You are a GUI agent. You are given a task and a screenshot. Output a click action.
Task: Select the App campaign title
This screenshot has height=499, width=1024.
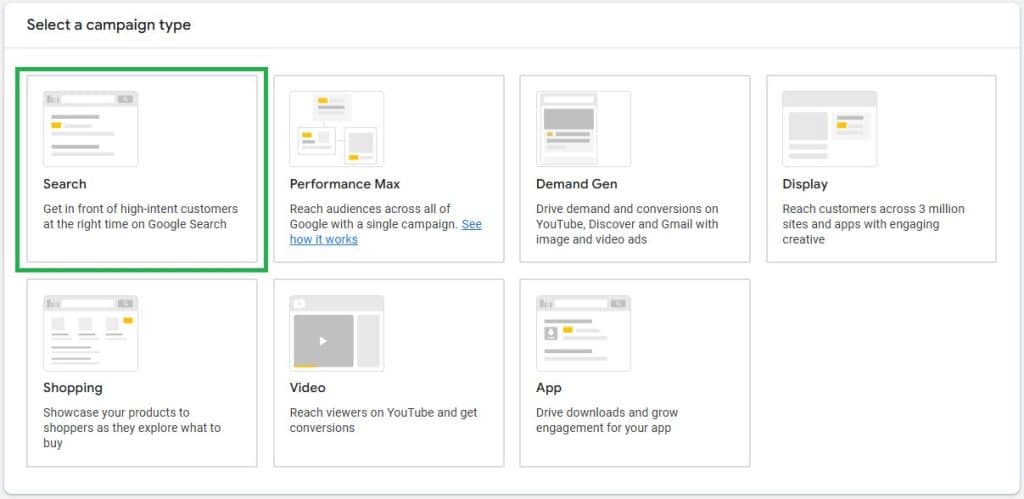pos(548,388)
